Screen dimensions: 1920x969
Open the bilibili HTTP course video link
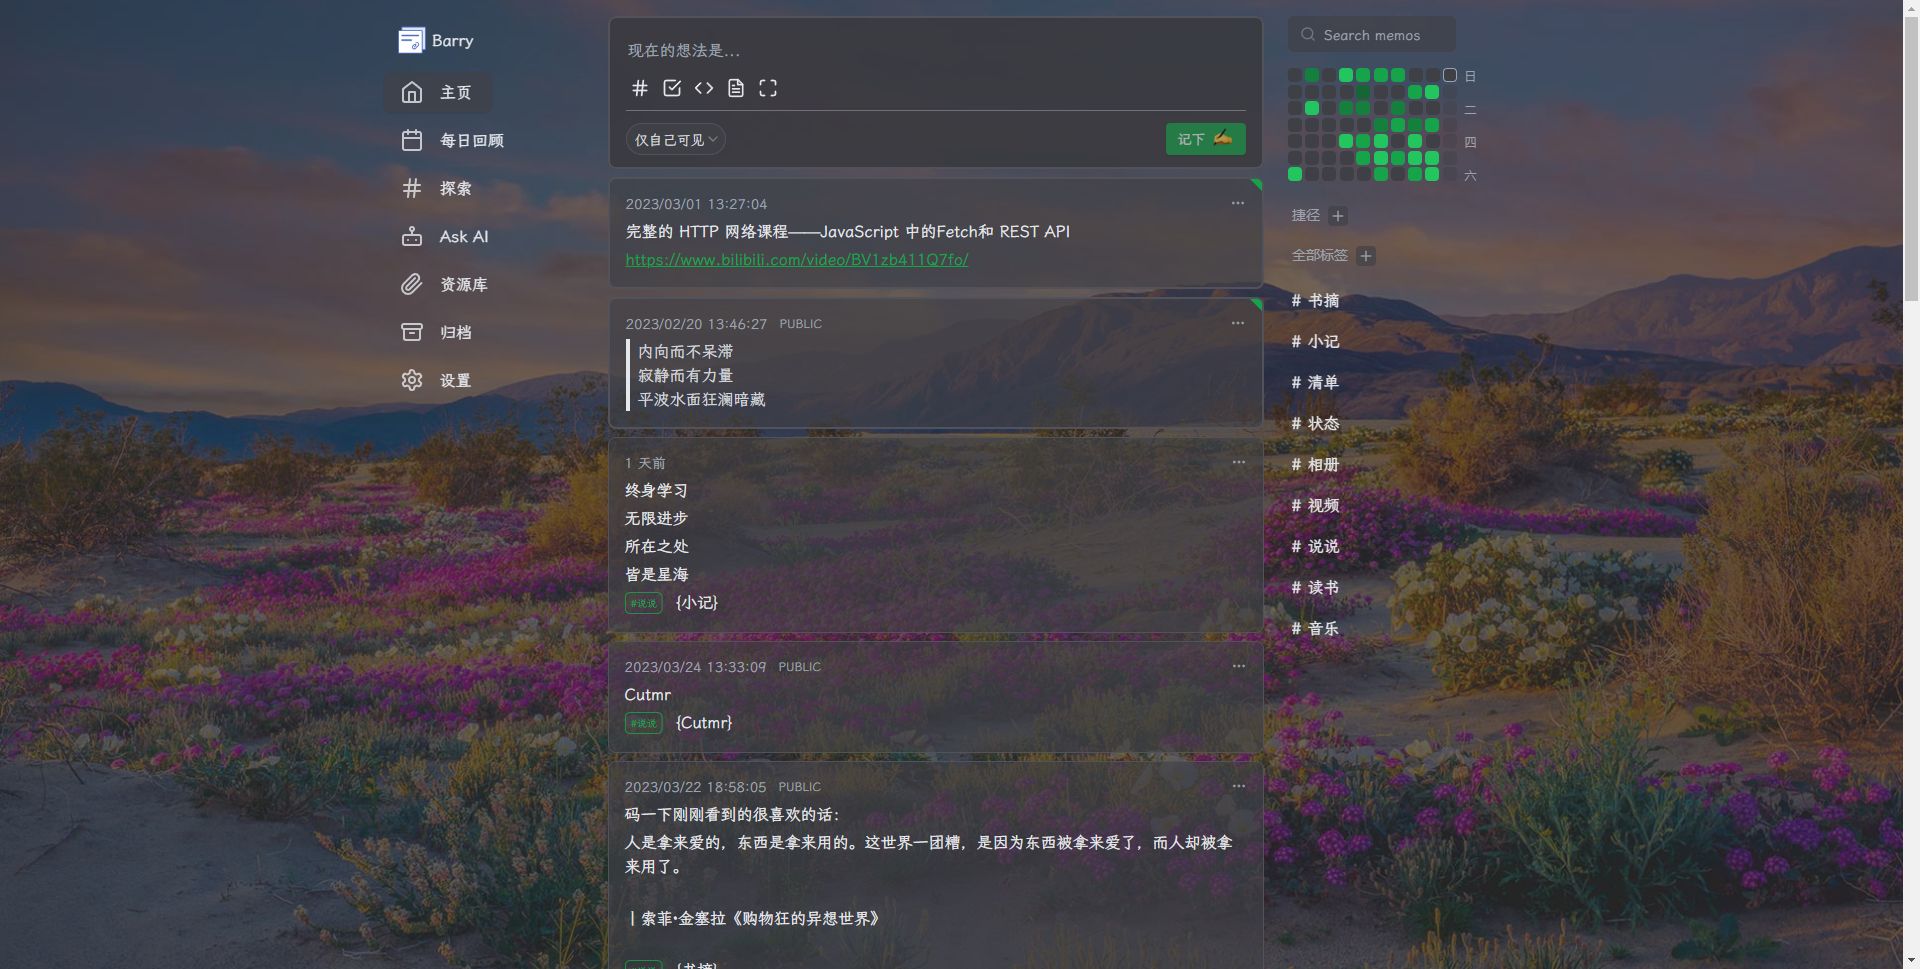pyautogui.click(x=796, y=260)
